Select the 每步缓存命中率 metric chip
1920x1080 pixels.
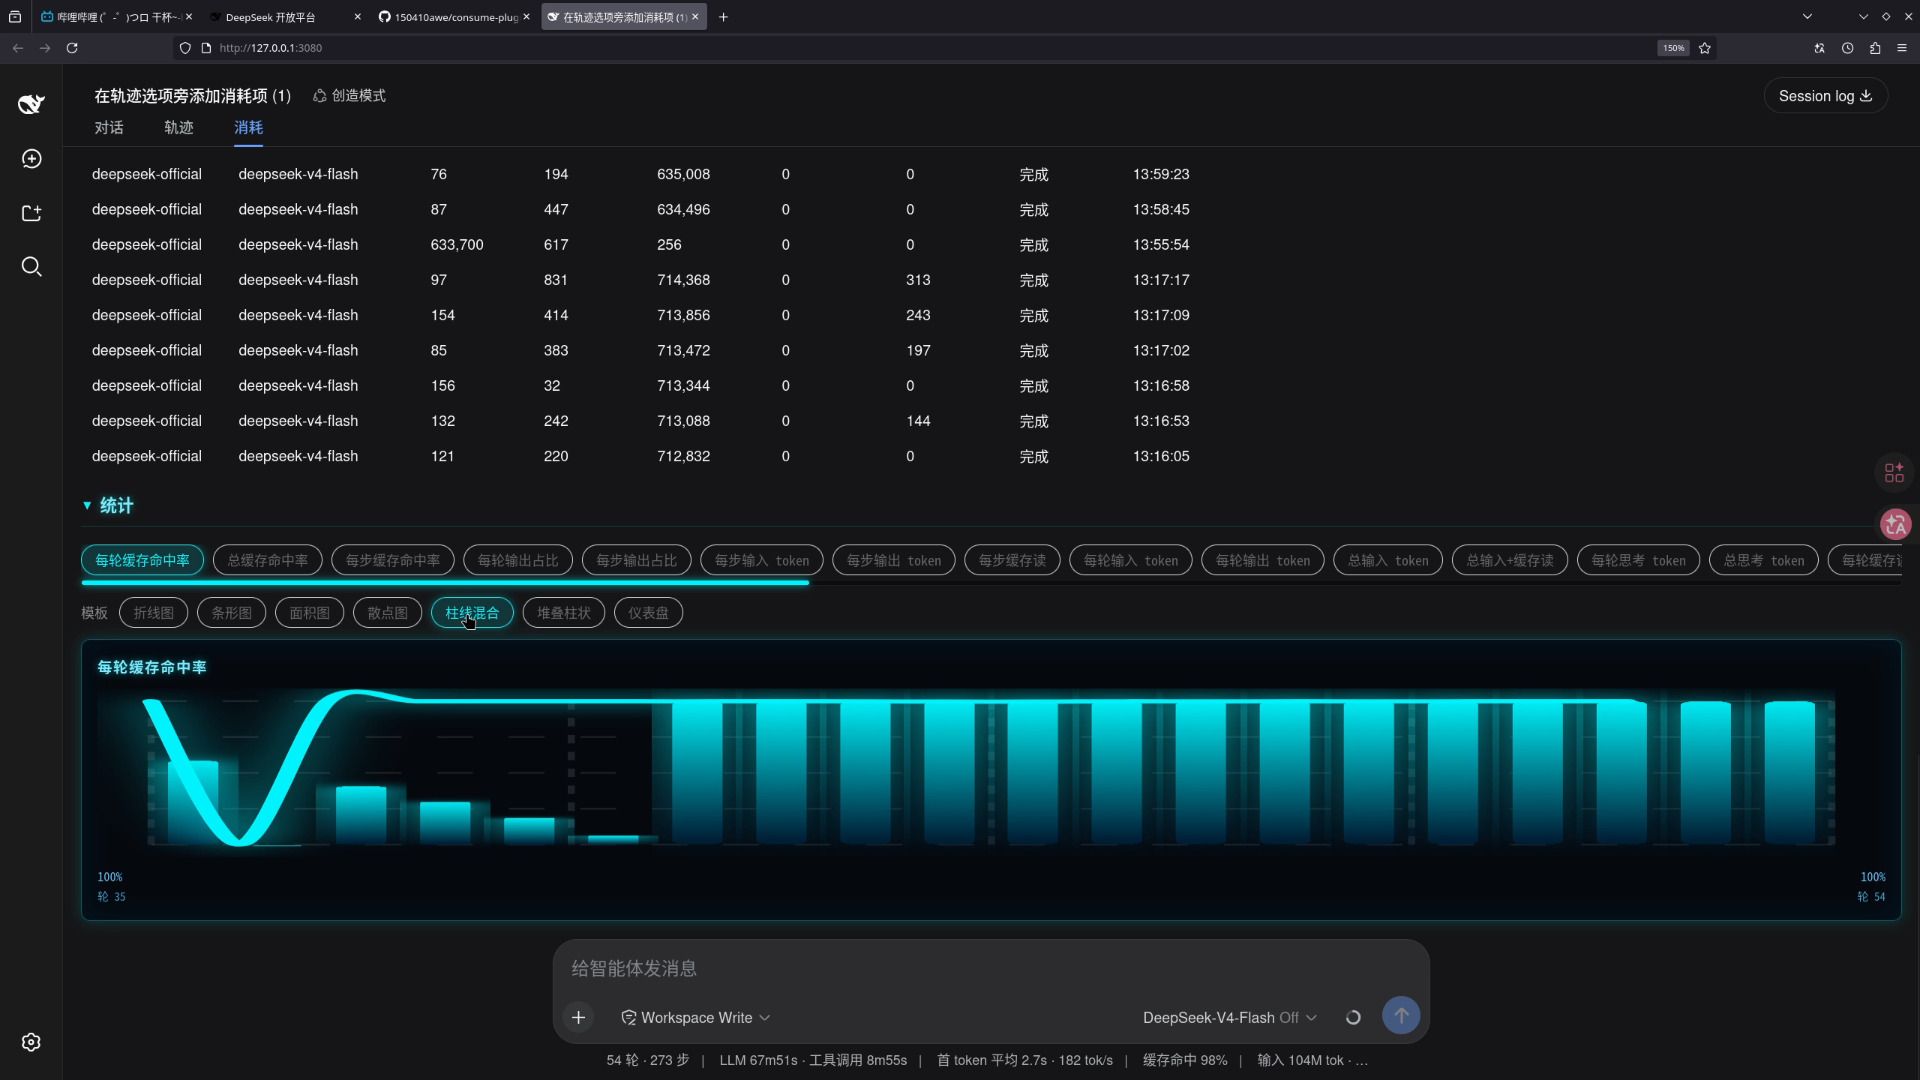[392, 560]
